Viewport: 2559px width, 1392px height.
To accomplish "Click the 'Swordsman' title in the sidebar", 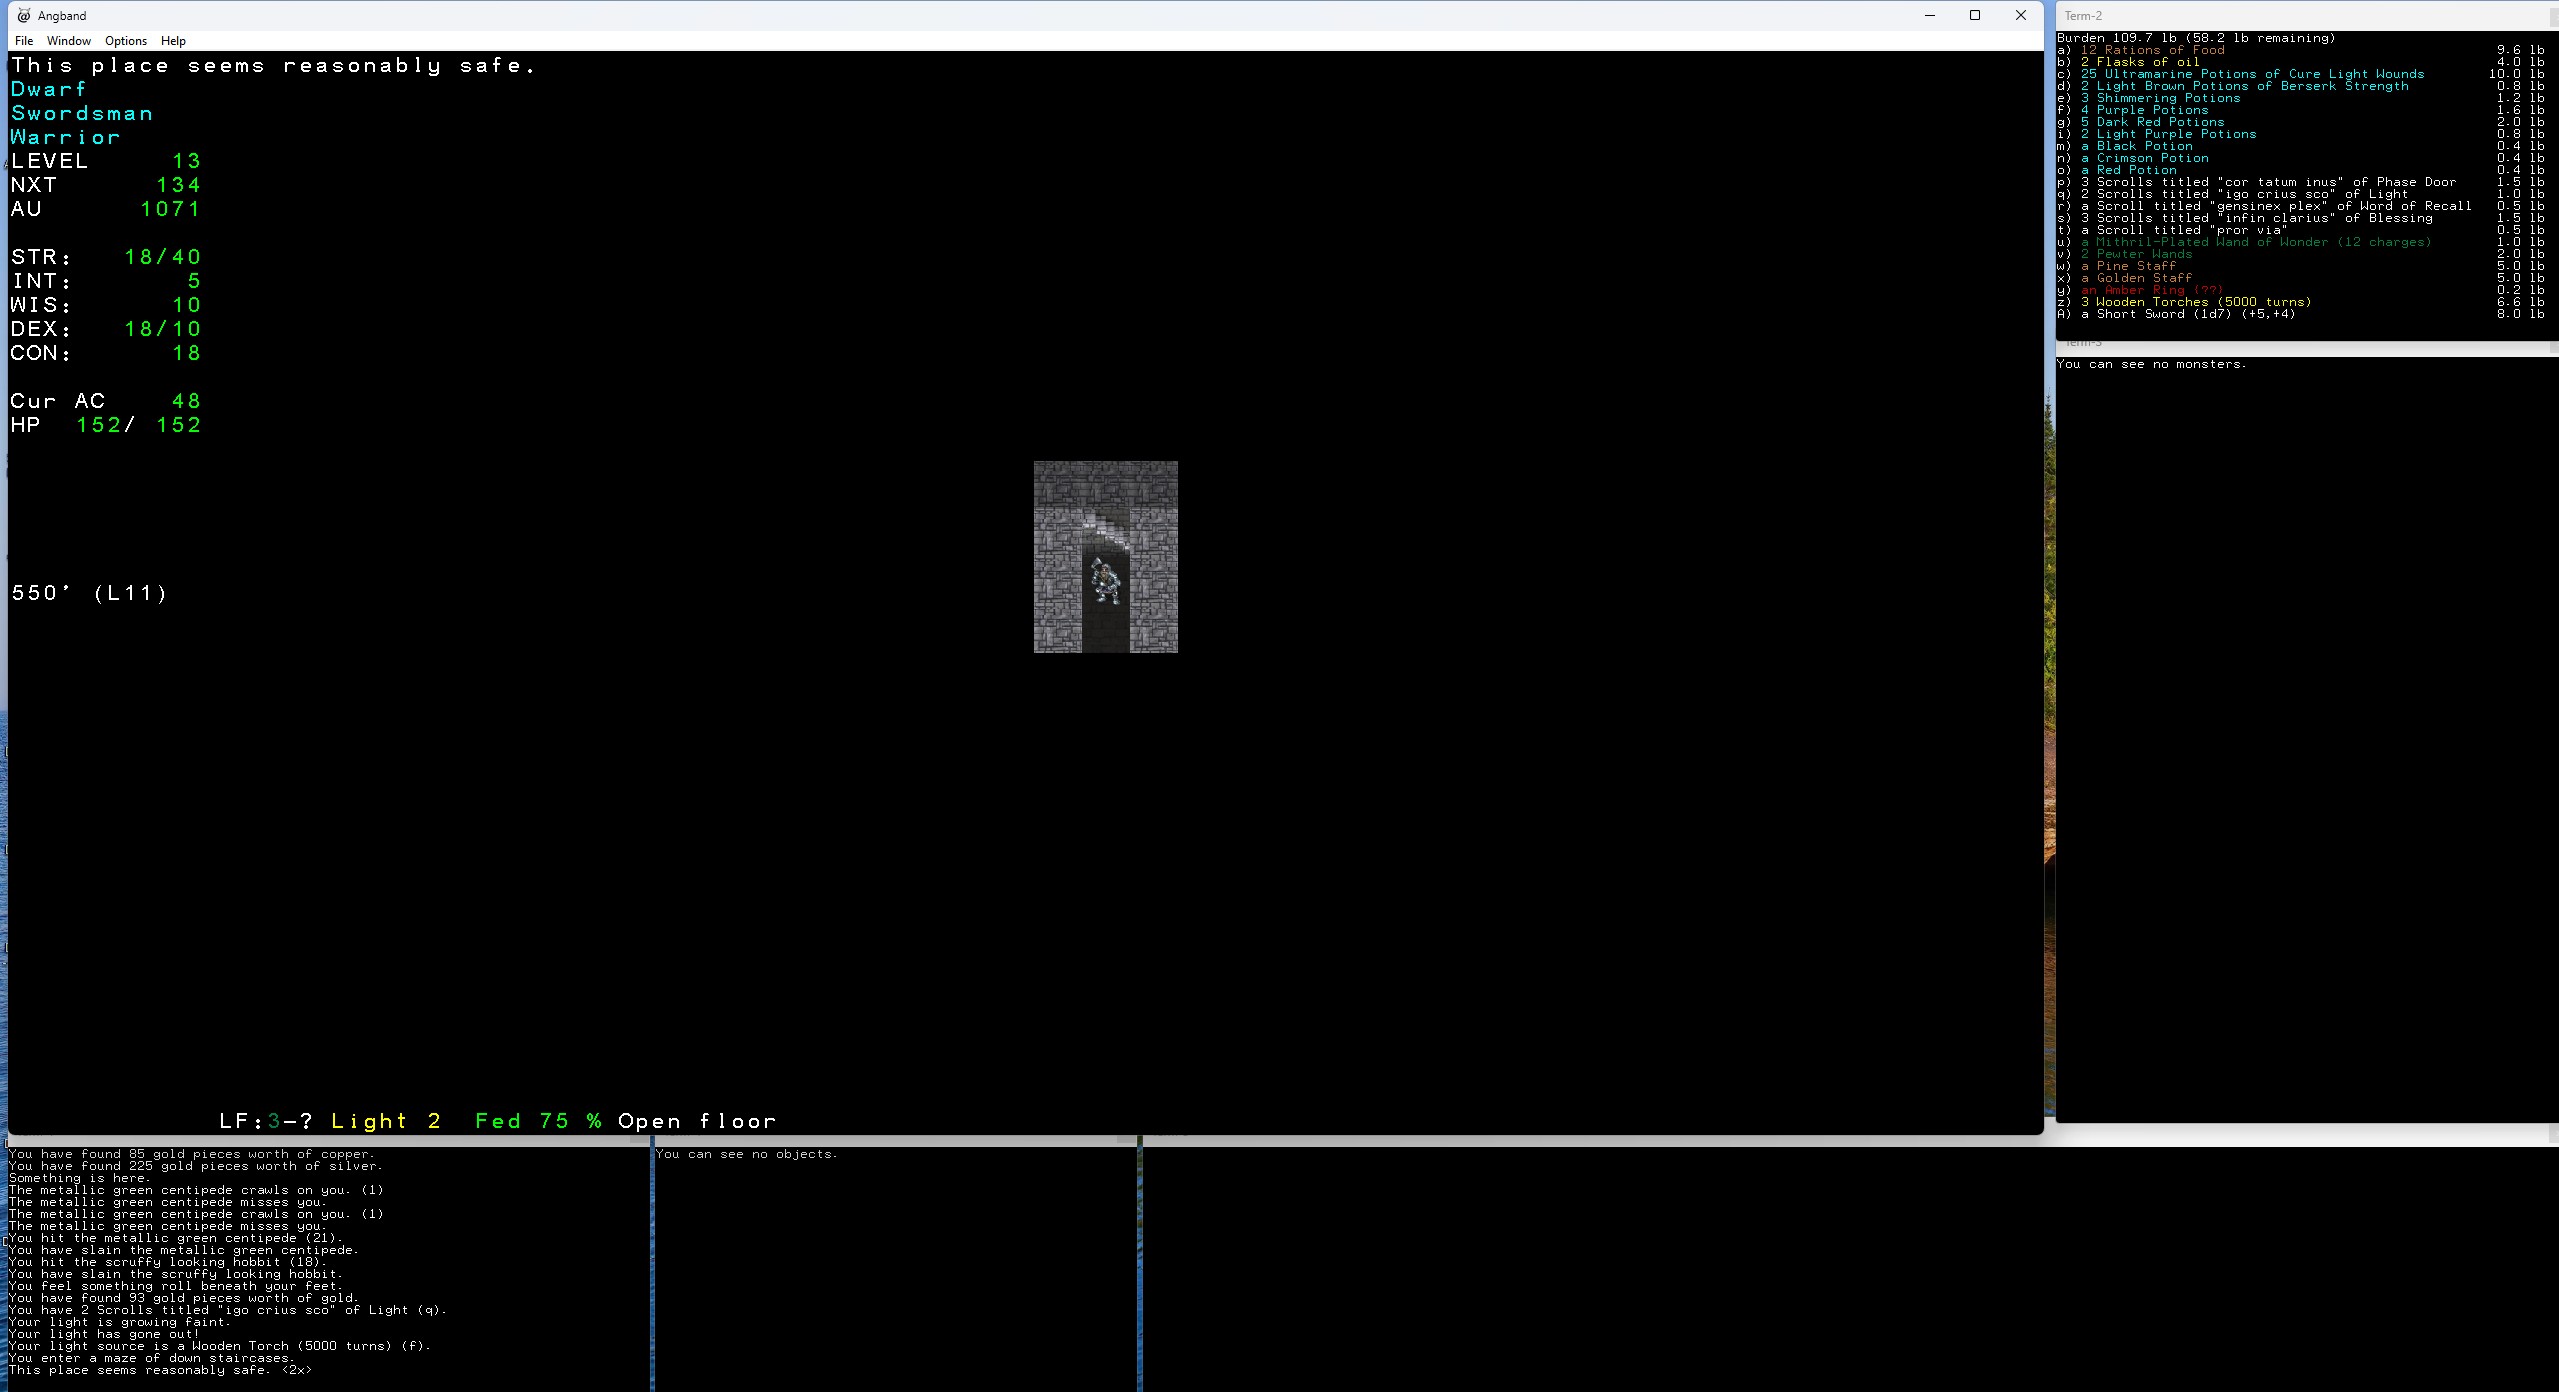I will point(82,113).
